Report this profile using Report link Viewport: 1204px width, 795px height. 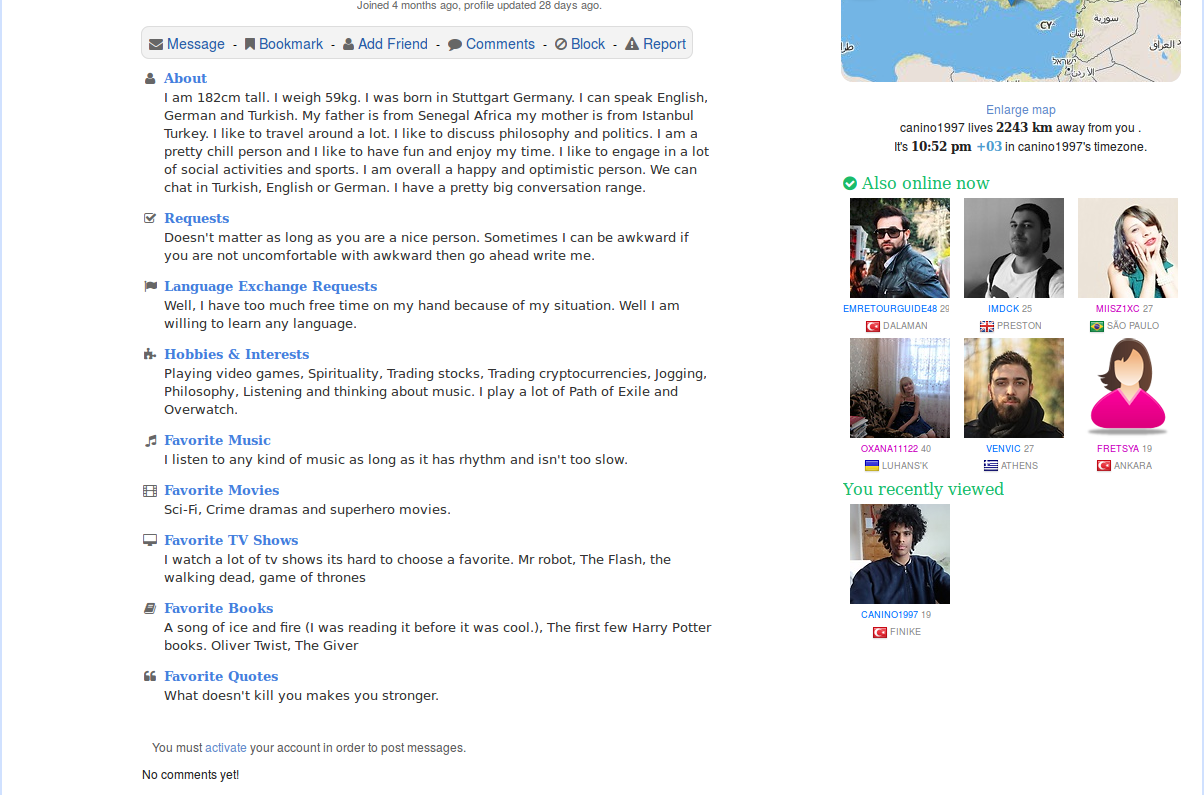664,44
